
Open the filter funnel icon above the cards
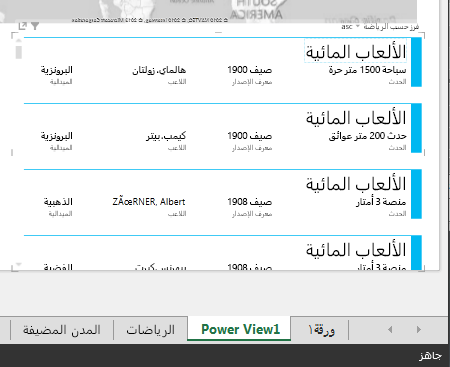click(35, 26)
